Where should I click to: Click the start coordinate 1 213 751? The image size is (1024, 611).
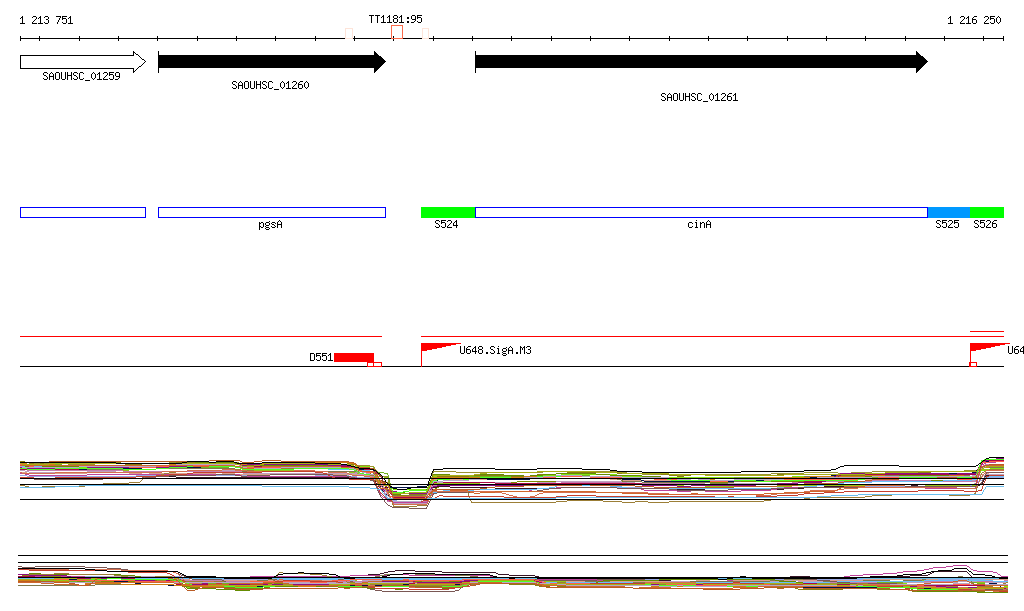click(46, 20)
